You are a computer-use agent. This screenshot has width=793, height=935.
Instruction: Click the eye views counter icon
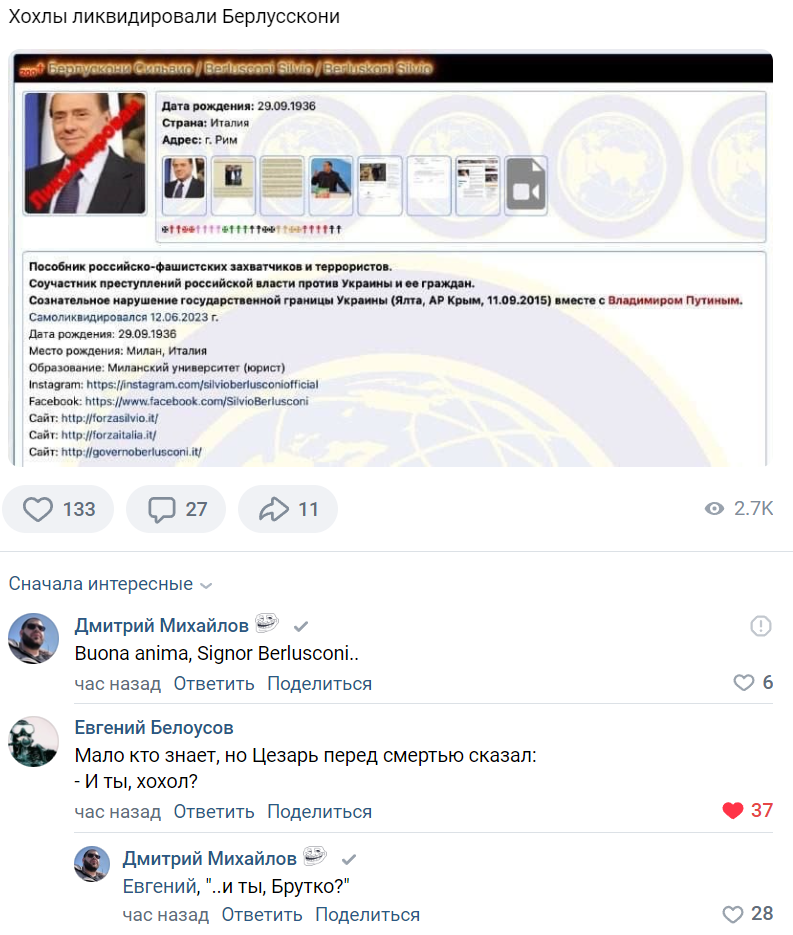[x=714, y=509]
